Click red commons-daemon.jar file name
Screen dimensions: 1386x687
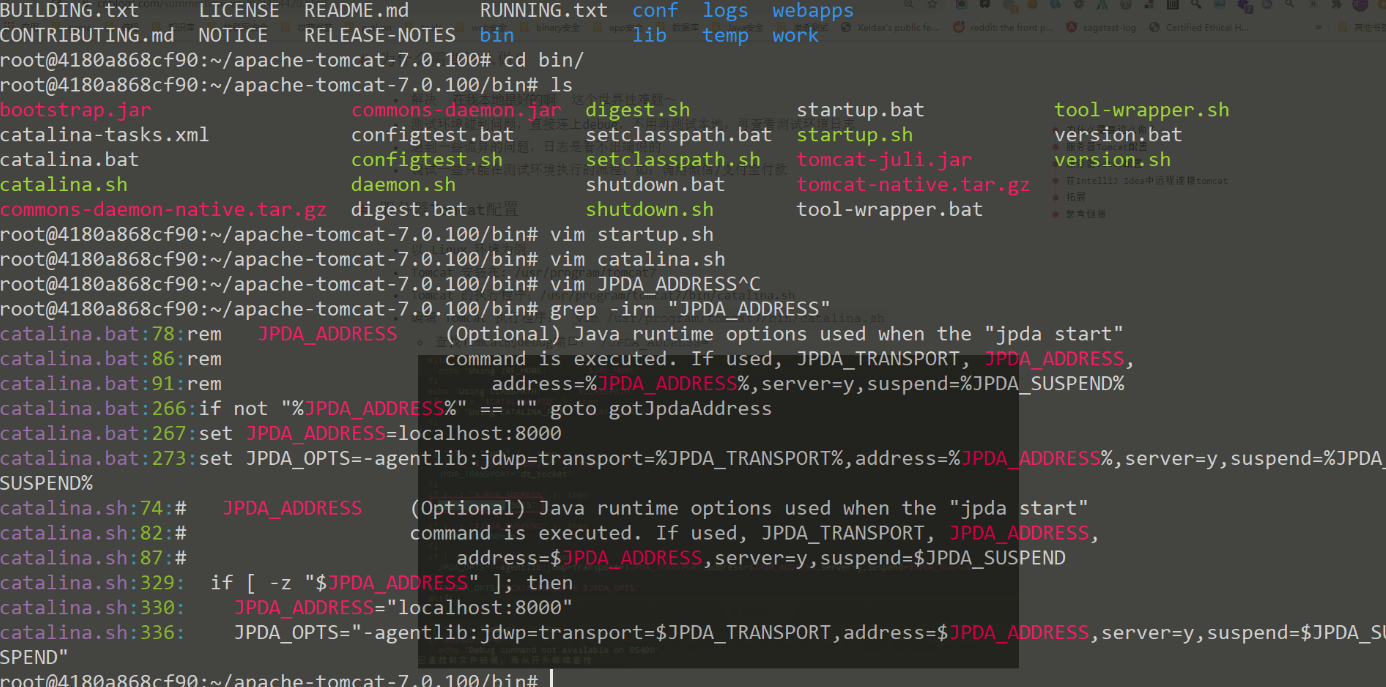point(456,110)
